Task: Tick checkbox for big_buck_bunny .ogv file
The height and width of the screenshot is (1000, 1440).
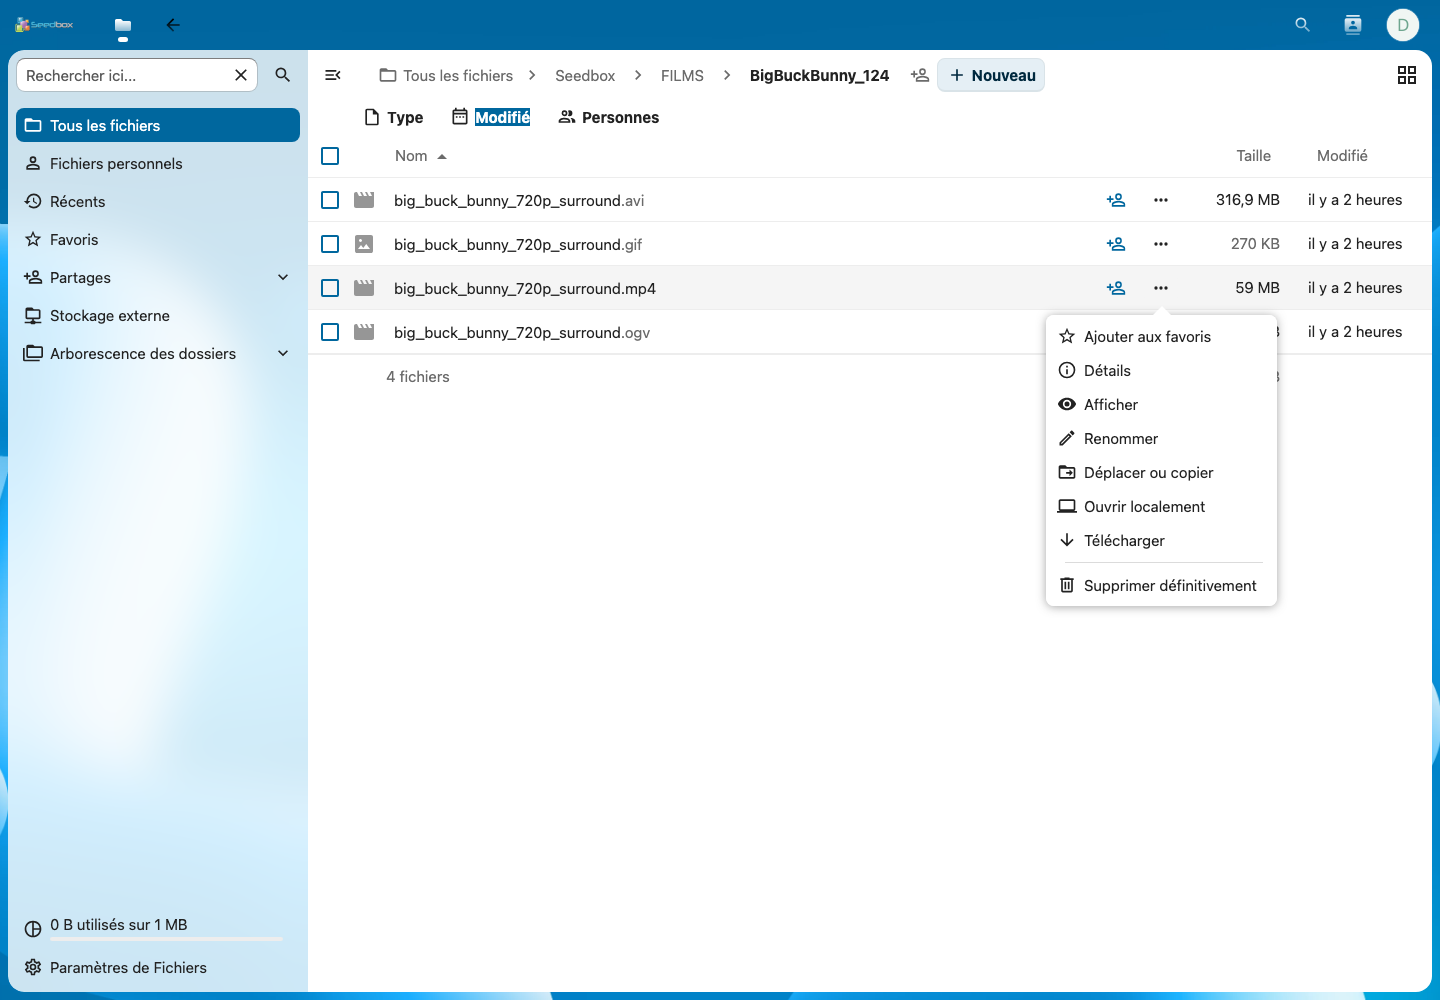Action: (x=330, y=332)
